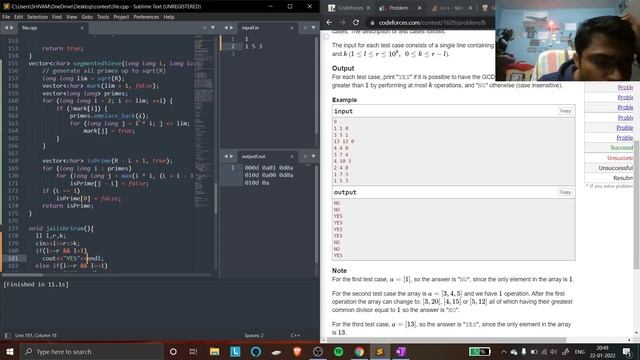This screenshot has height=360, width=640.
Task: Click the Windows search box
Action: pyautogui.click(x=91, y=351)
